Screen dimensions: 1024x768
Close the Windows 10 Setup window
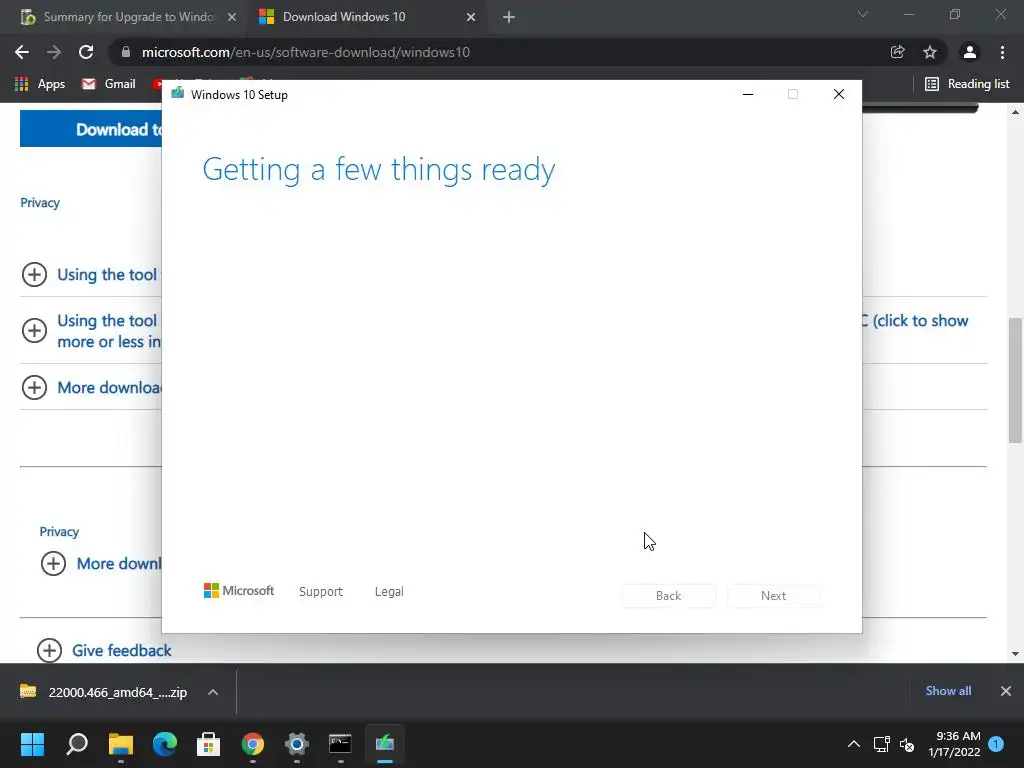839,95
